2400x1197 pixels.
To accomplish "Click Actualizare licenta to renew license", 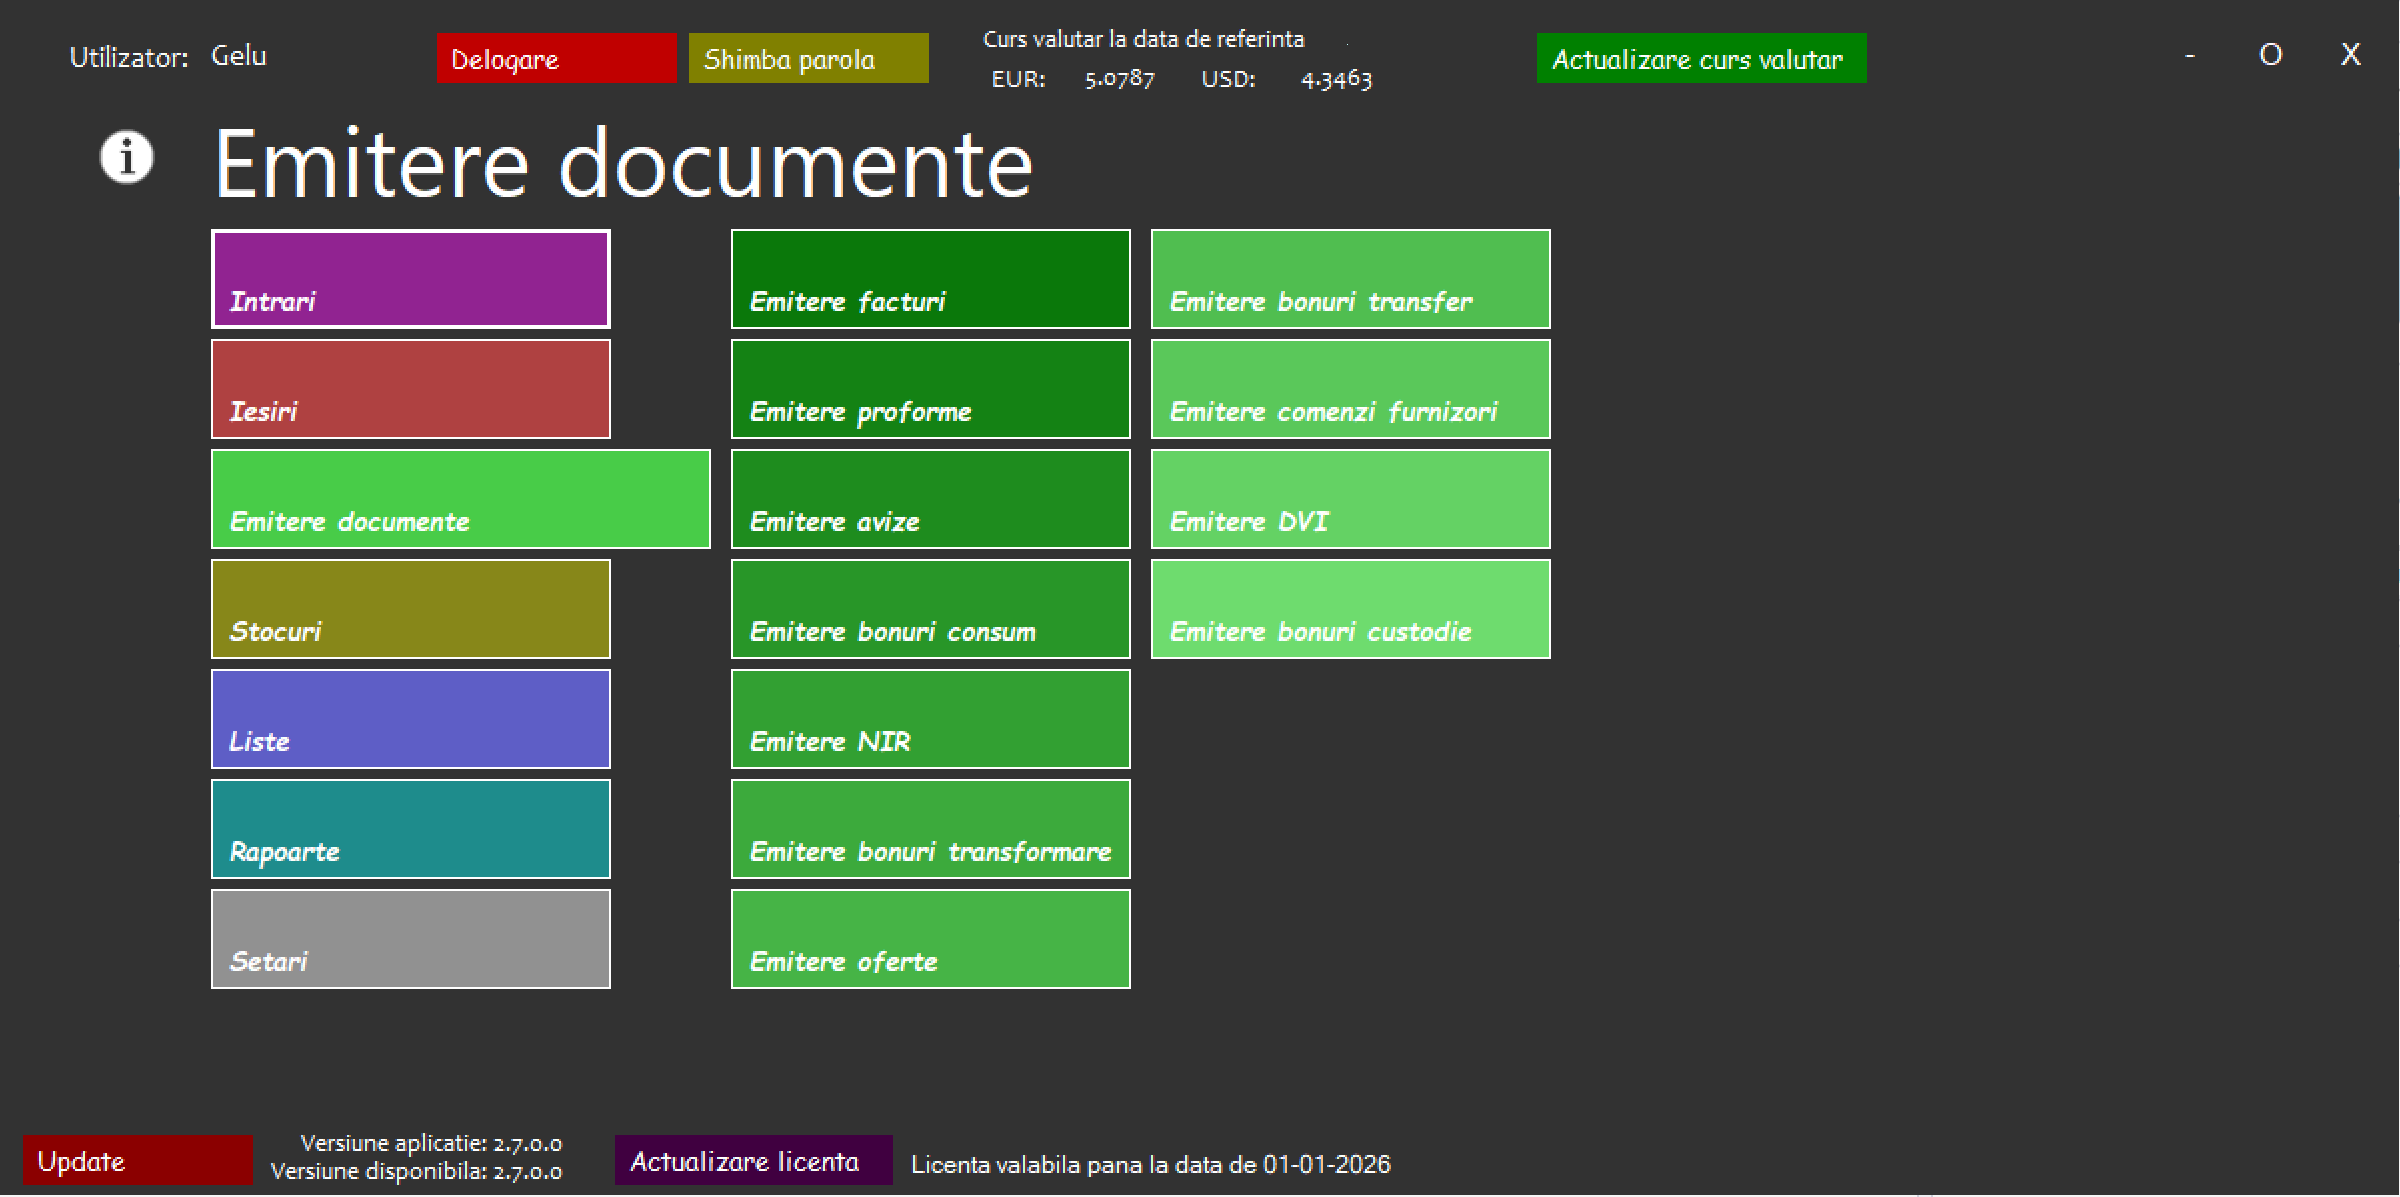I will pos(753,1160).
